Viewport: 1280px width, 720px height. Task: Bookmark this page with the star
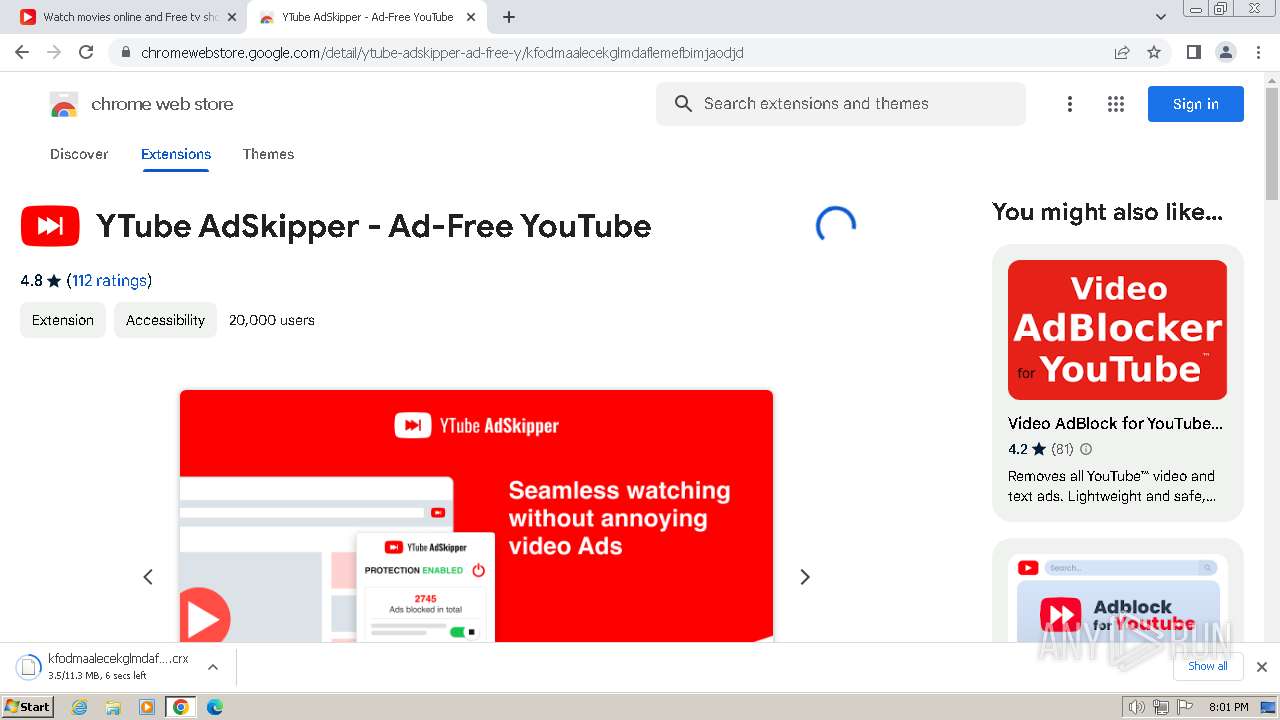point(1154,52)
